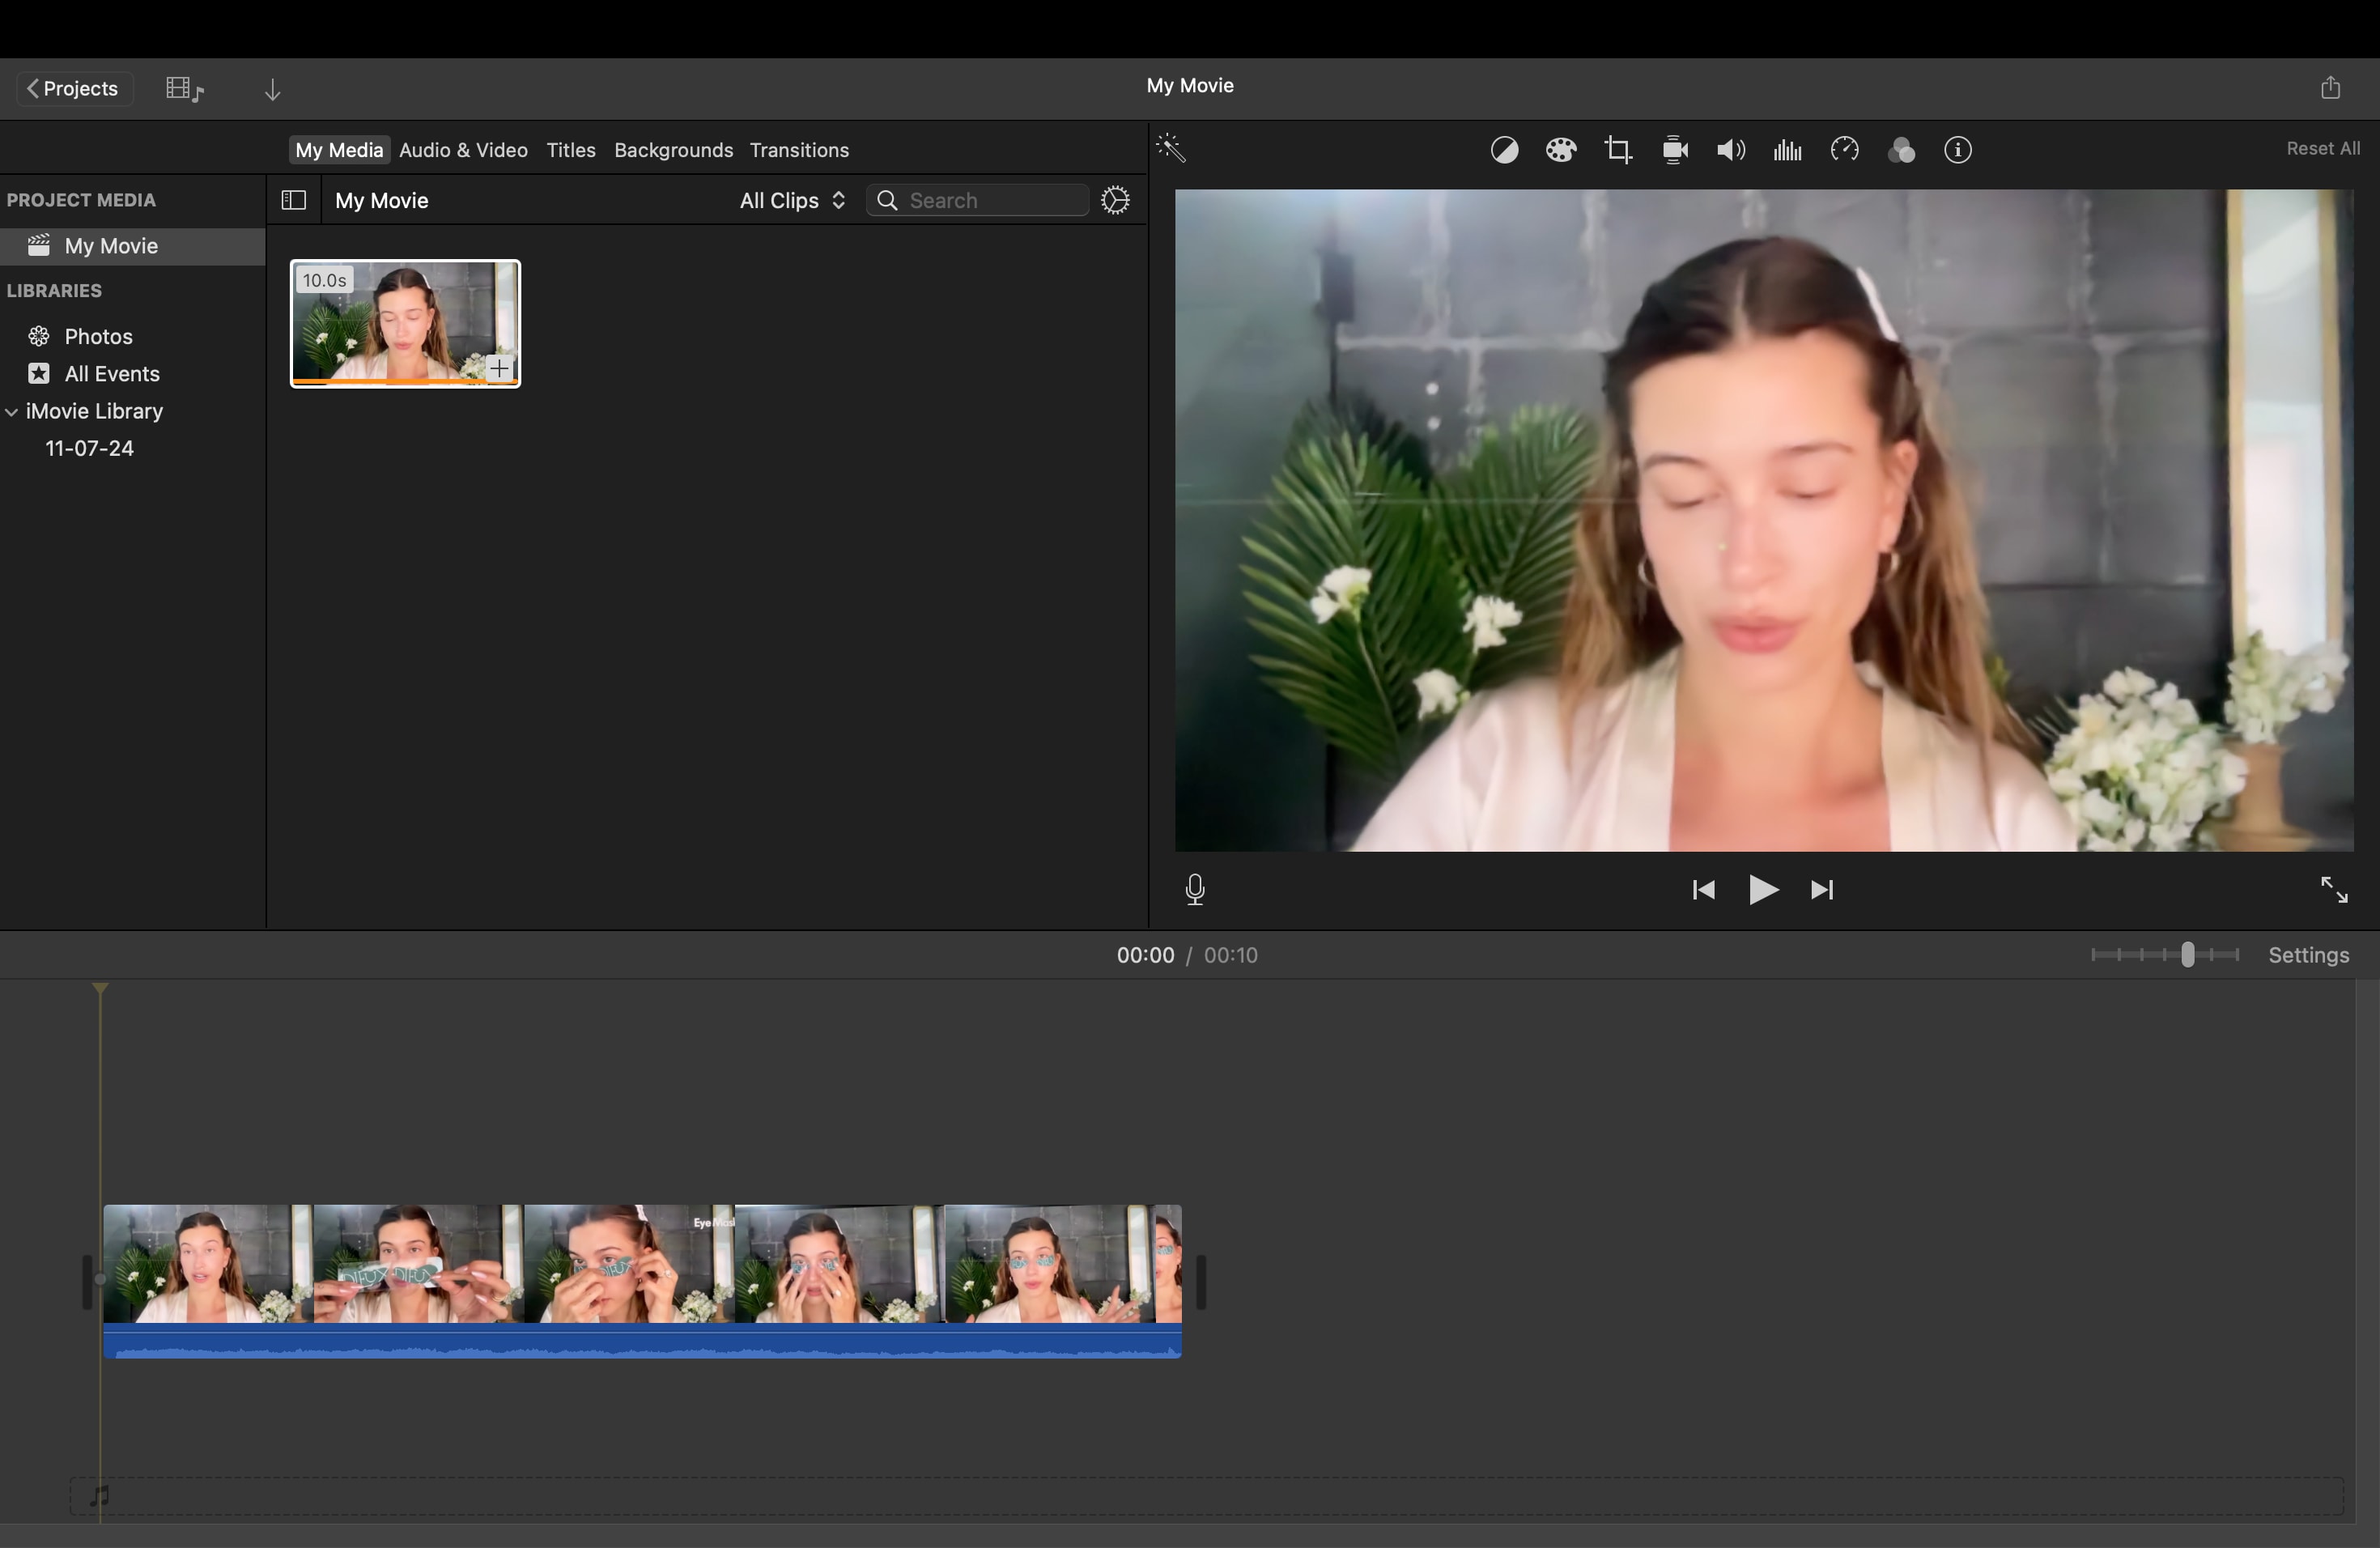Open noise reduction and equalizer tool
This screenshot has height=1548, width=2380.
[1788, 150]
